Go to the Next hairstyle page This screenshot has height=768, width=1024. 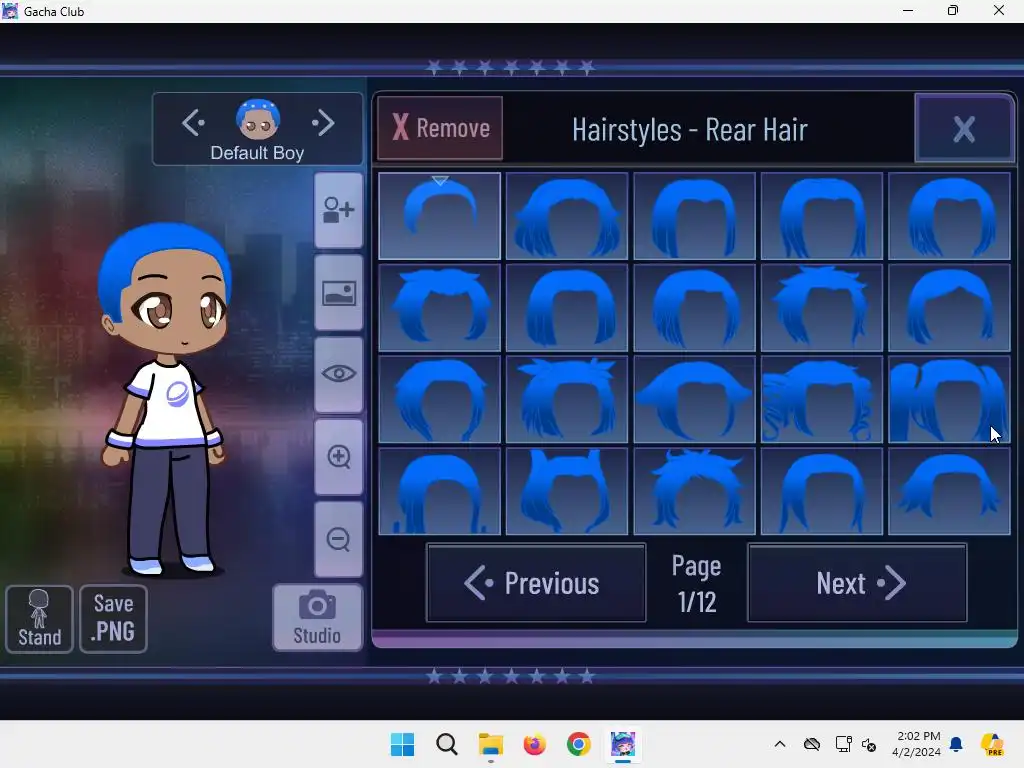tap(857, 583)
